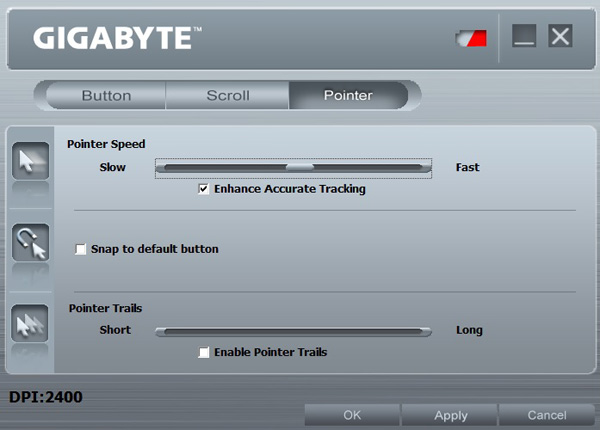Click the GIGABYTE logo

[117, 38]
